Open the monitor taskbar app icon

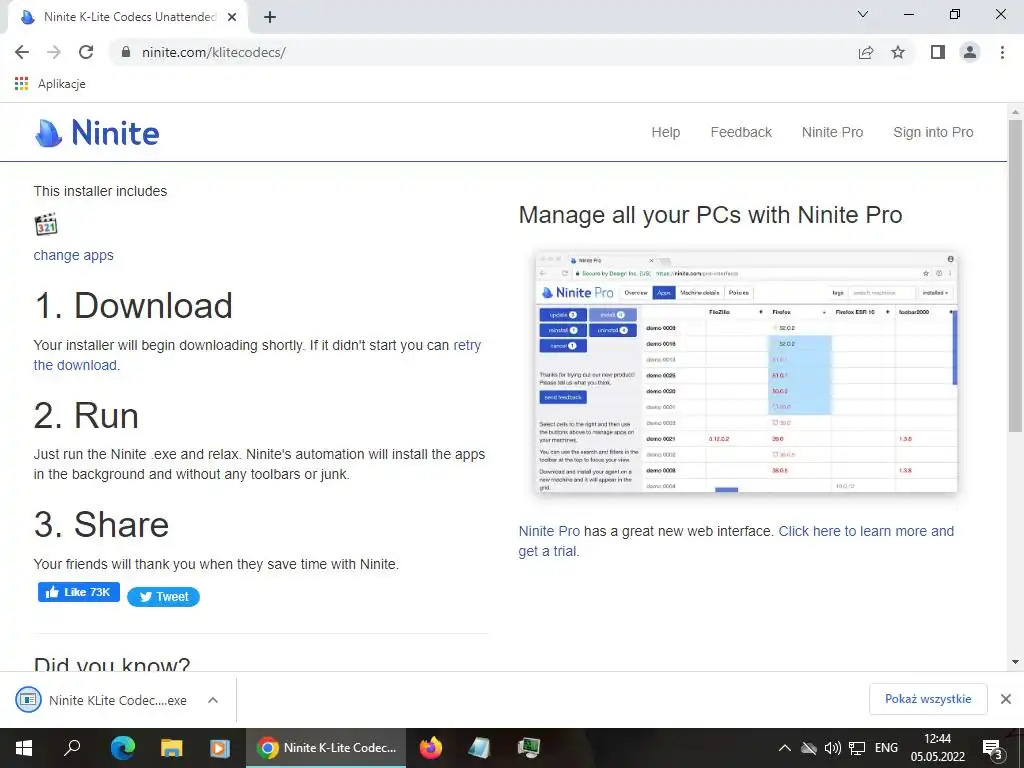click(x=528, y=748)
